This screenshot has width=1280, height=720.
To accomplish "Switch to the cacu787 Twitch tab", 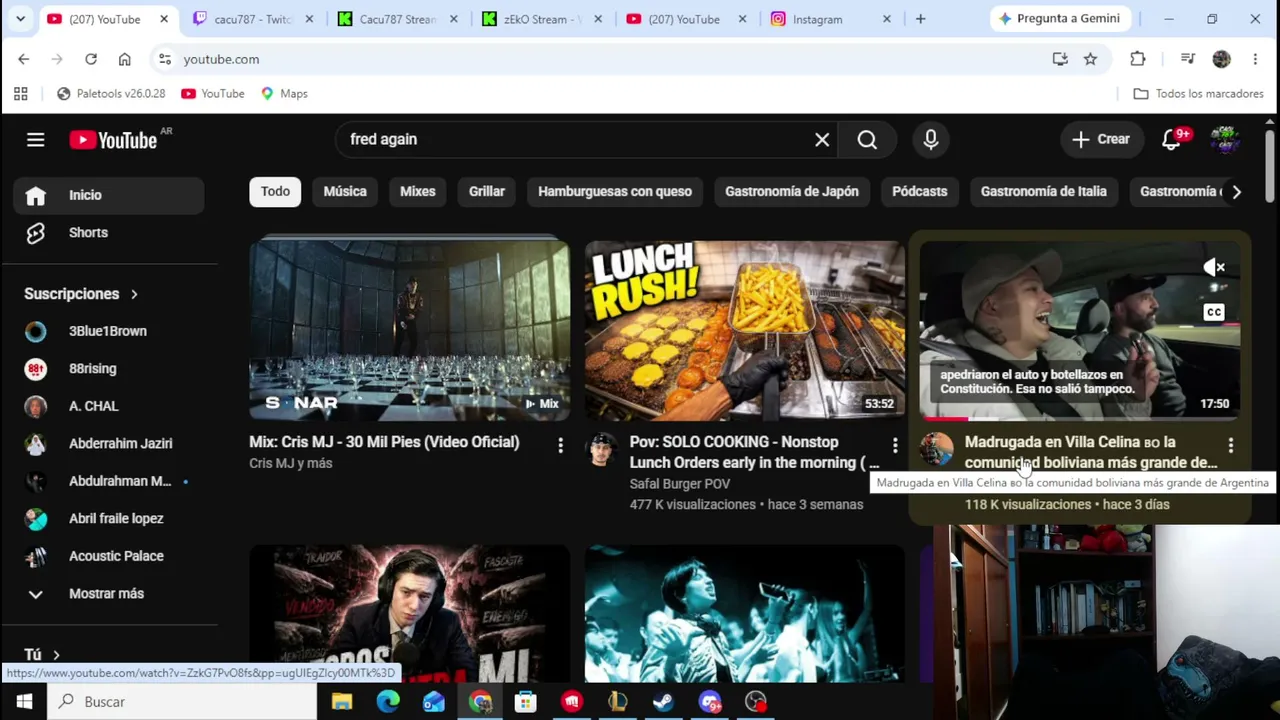I will point(252,19).
